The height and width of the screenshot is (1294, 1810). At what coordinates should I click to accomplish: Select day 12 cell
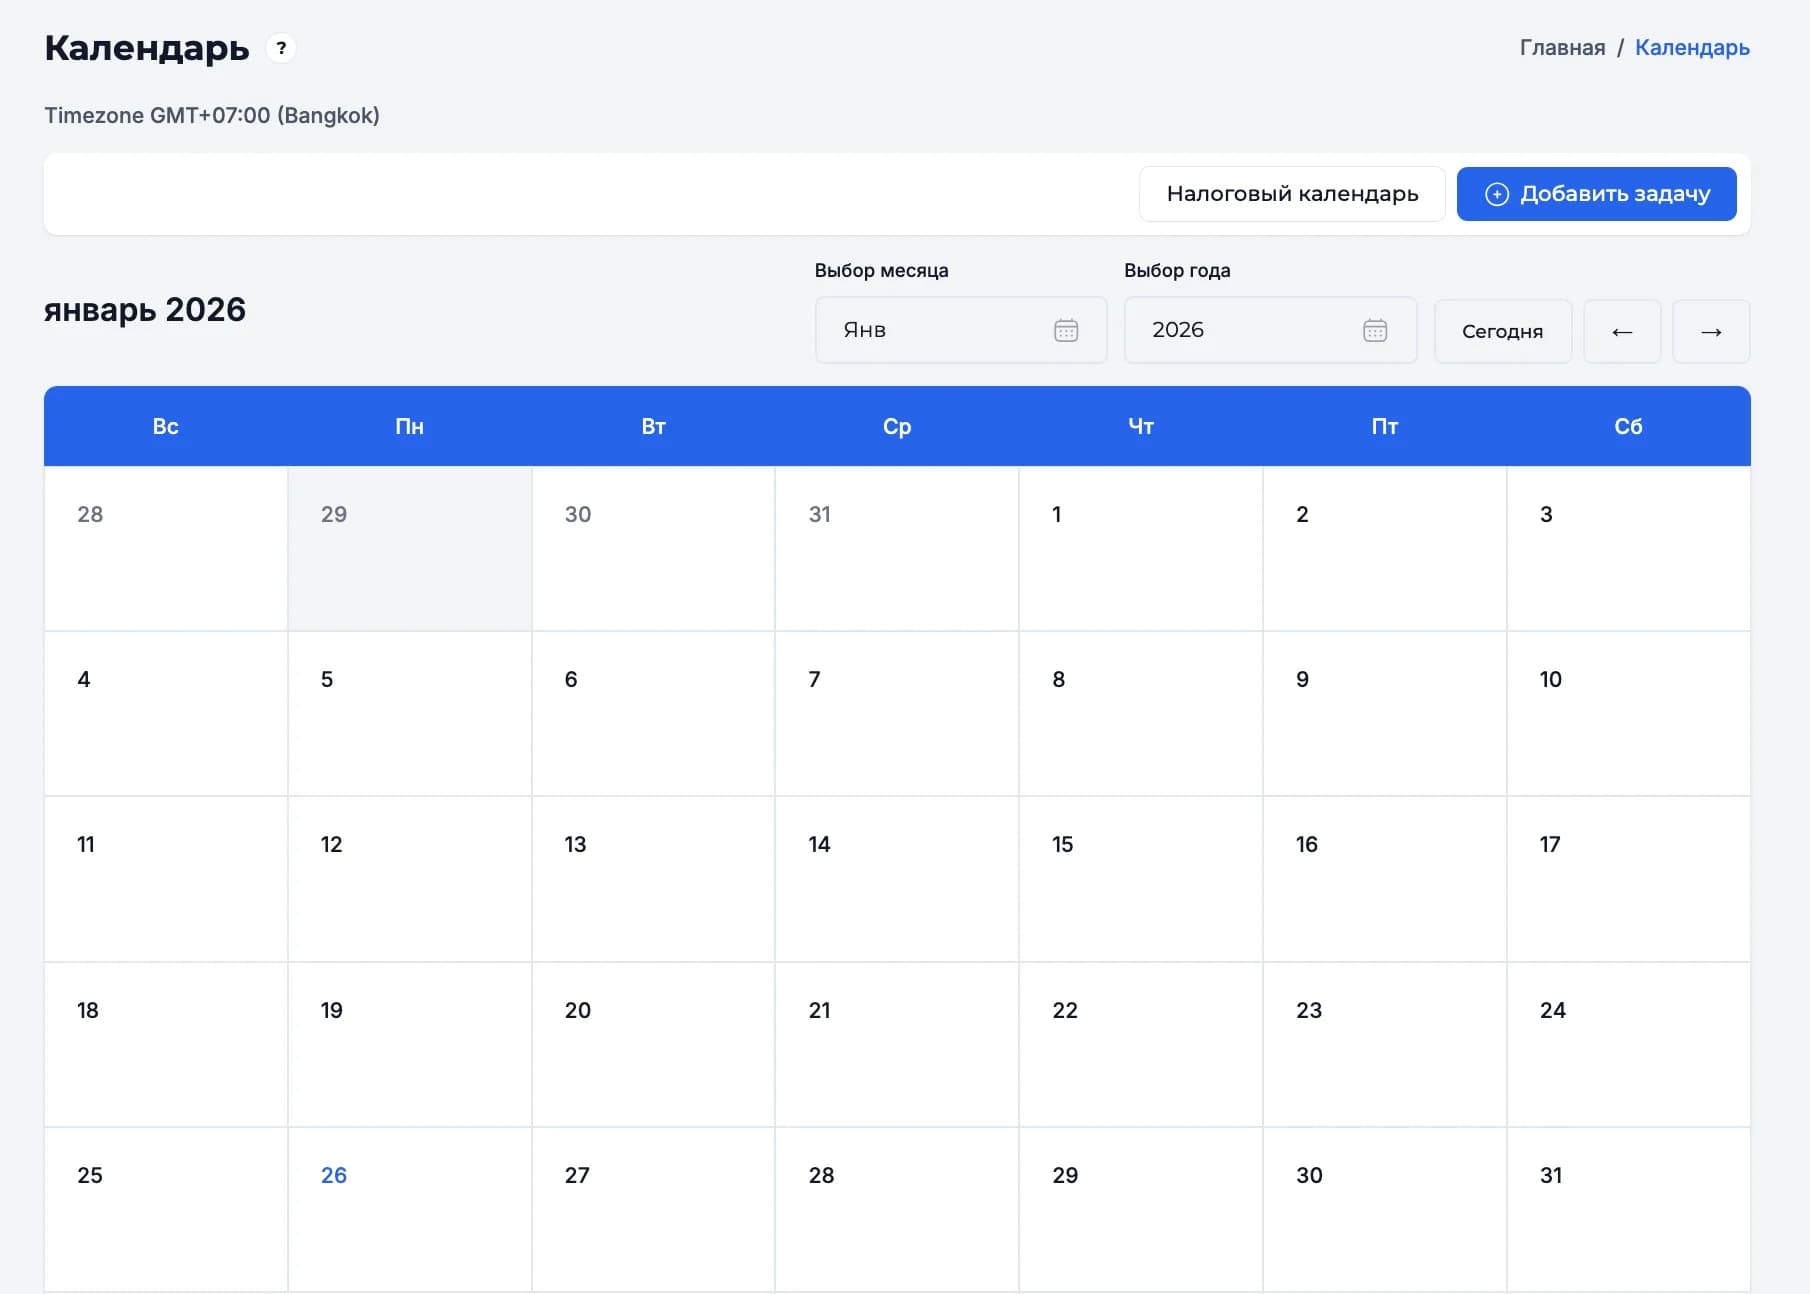coord(410,879)
